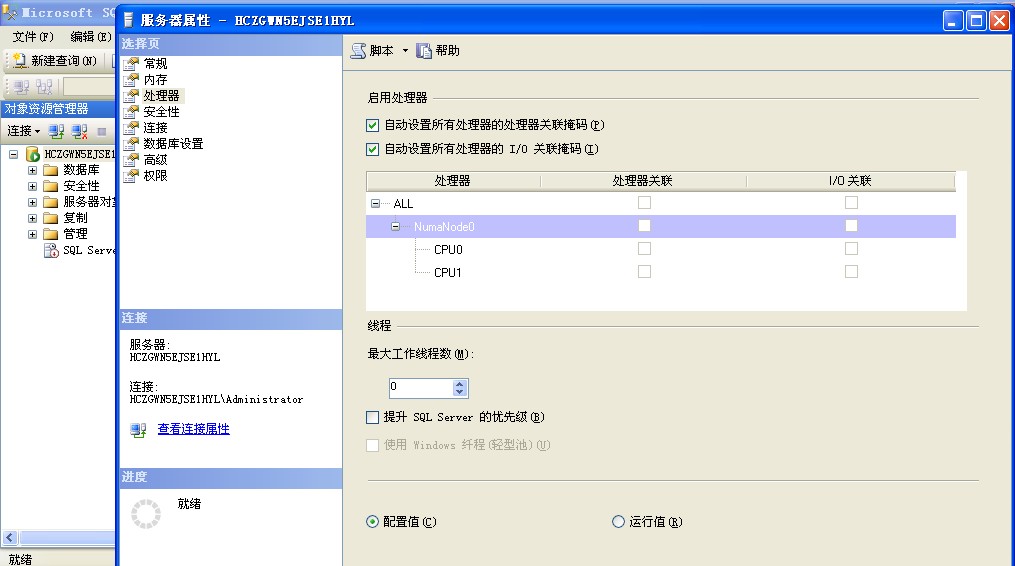This screenshot has width=1015, height=566.
Task: Open the 数据库设置 page icon
Action: 131,144
